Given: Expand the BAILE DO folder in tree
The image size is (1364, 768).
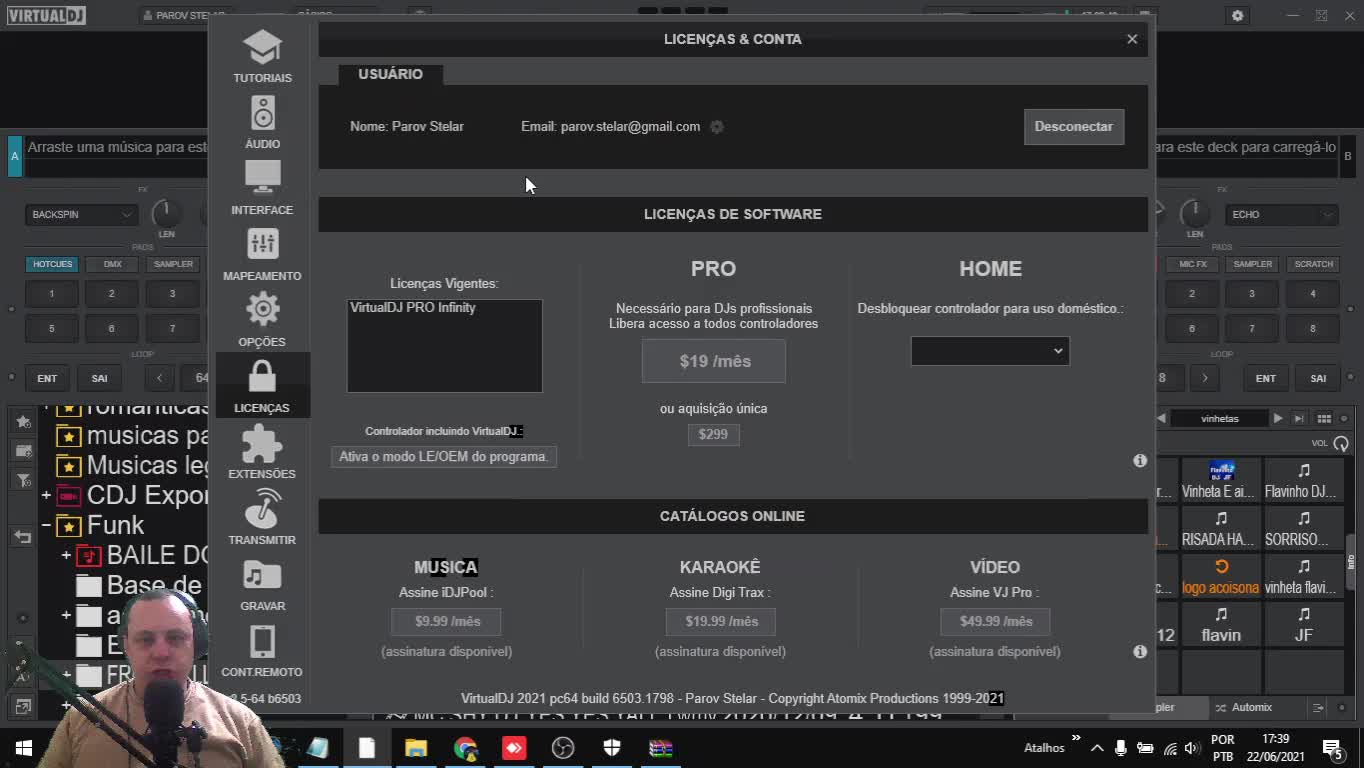Looking at the screenshot, I should tap(66, 555).
